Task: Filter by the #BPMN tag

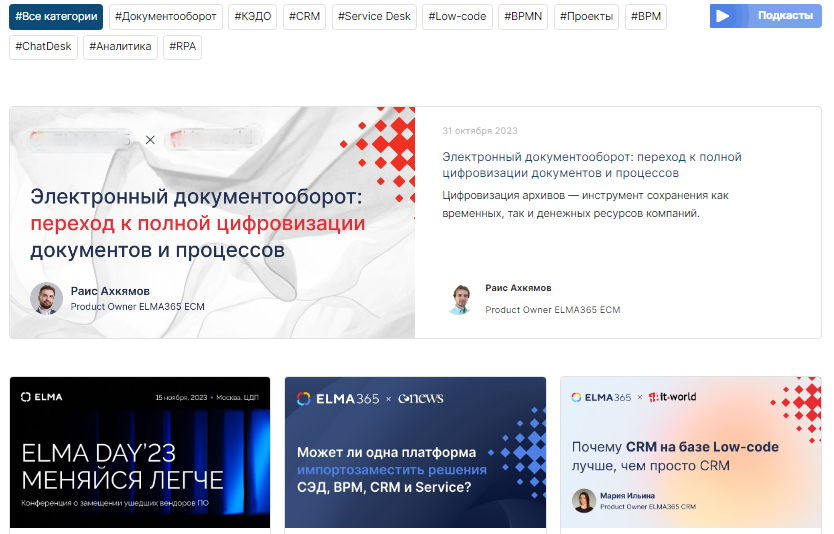Action: pos(523,16)
